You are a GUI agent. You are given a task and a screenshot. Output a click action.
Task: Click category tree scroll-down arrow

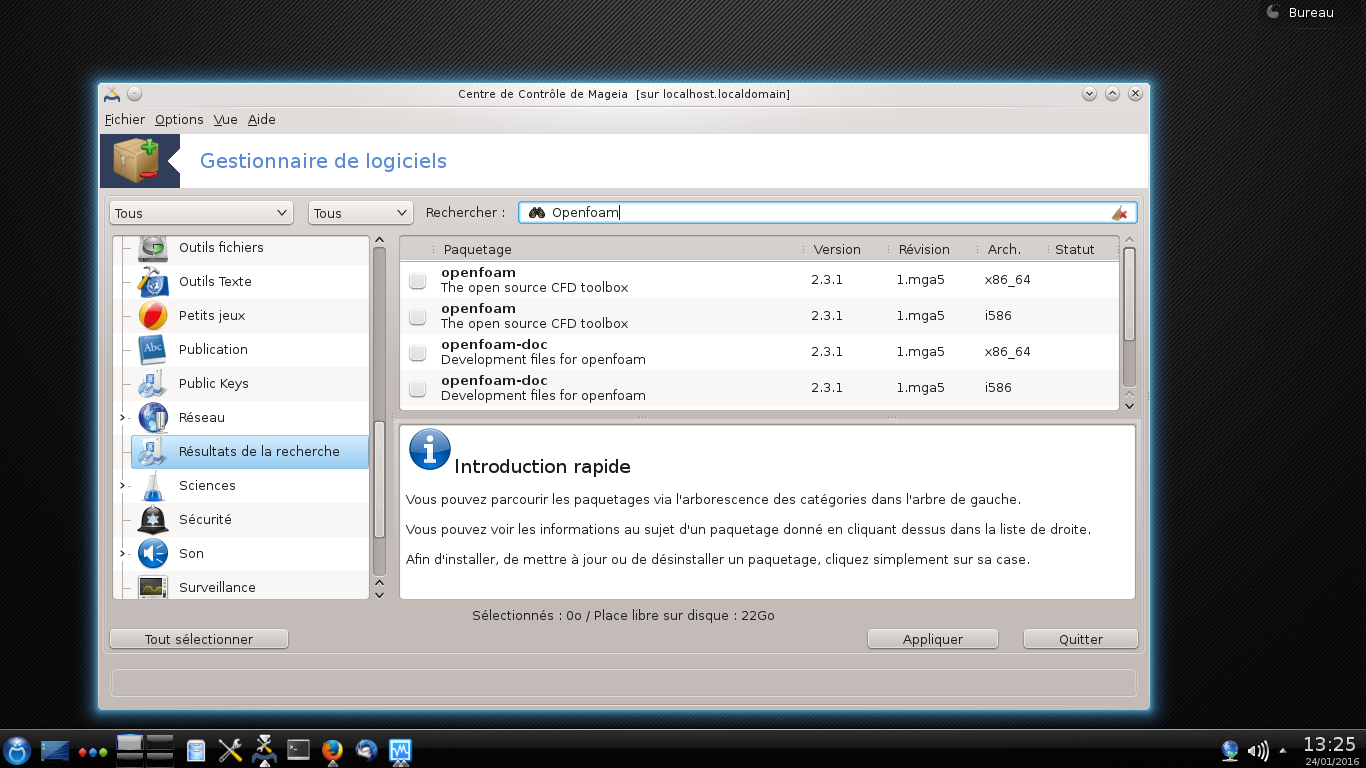coord(379,594)
